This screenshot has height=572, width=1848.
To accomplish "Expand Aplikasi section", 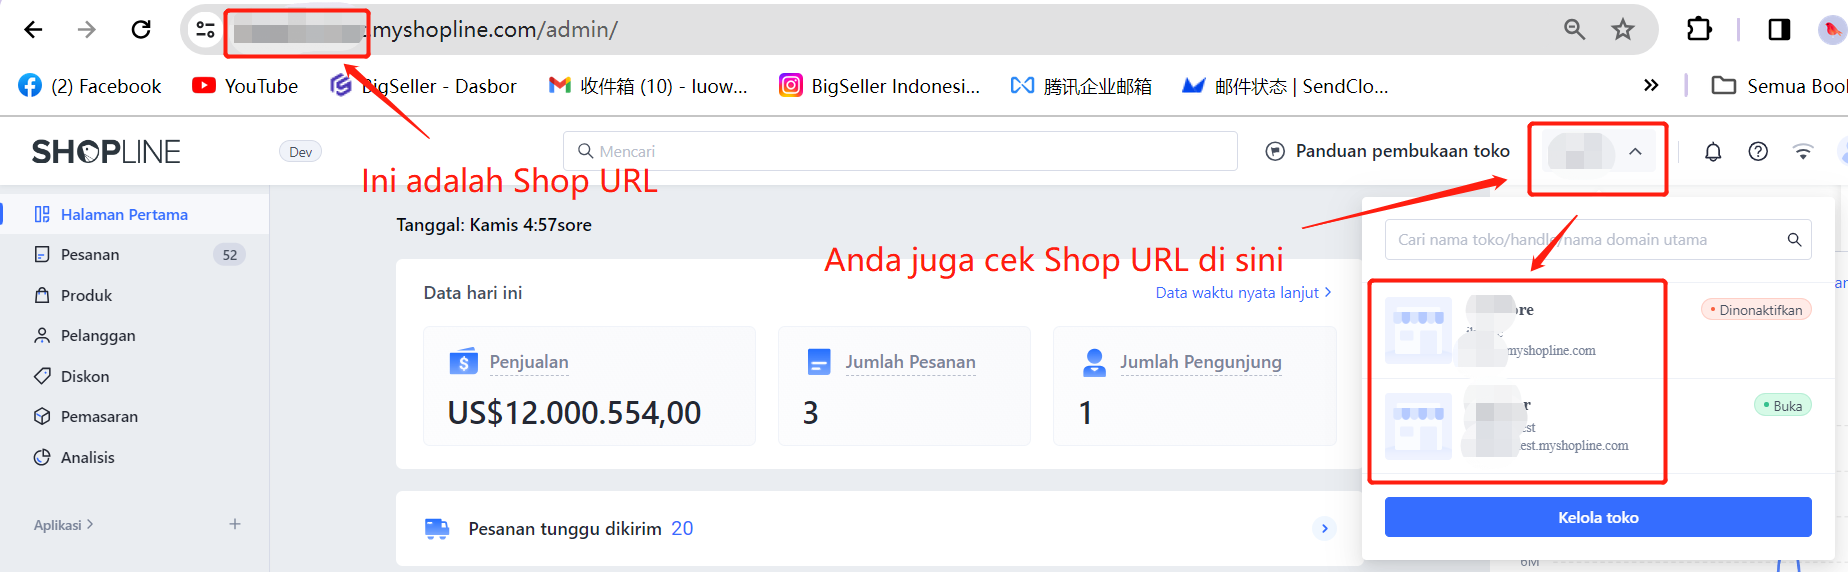I will pyautogui.click(x=64, y=524).
